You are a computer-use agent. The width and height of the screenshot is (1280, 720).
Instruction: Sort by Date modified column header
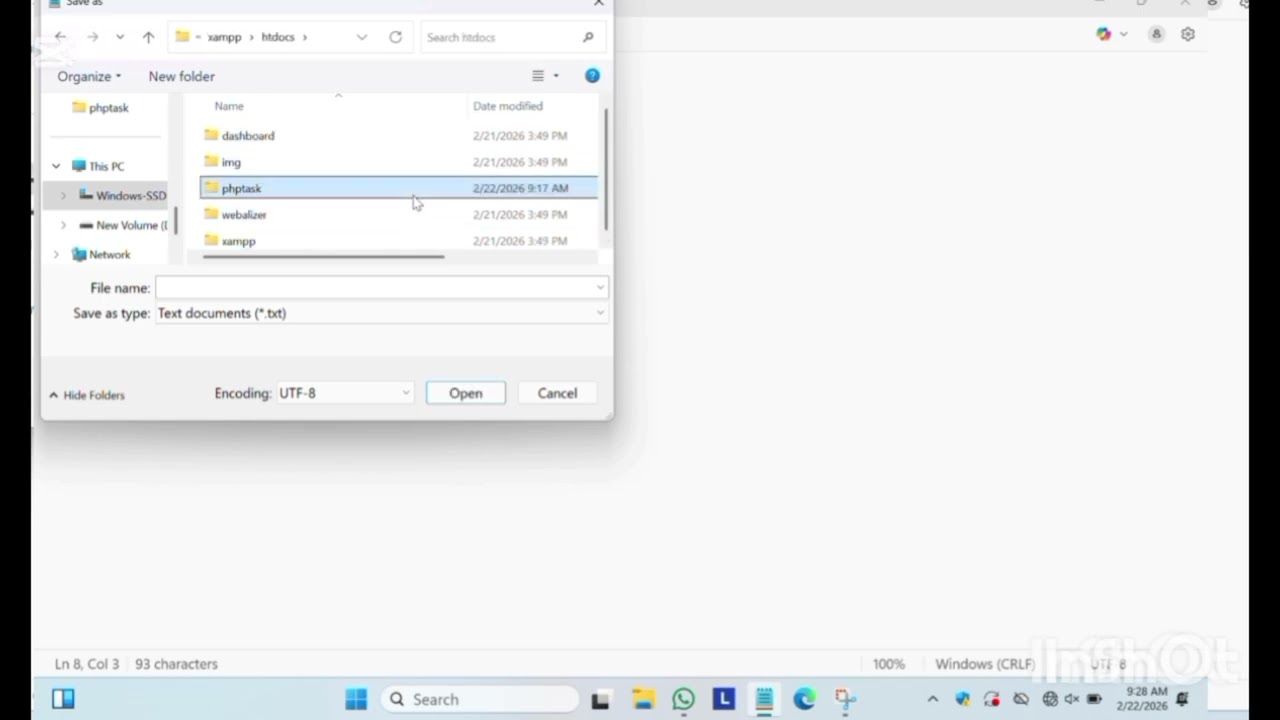(508, 106)
